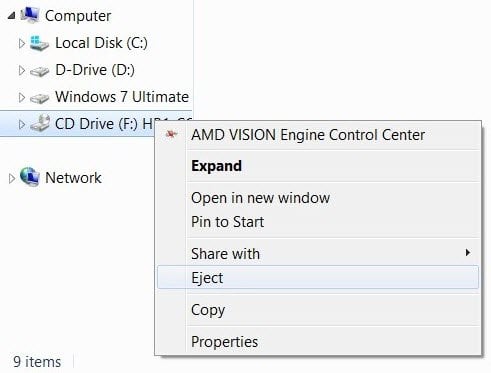491x373 pixels.
Task: Select Properties in context menu
Action: pos(225,342)
